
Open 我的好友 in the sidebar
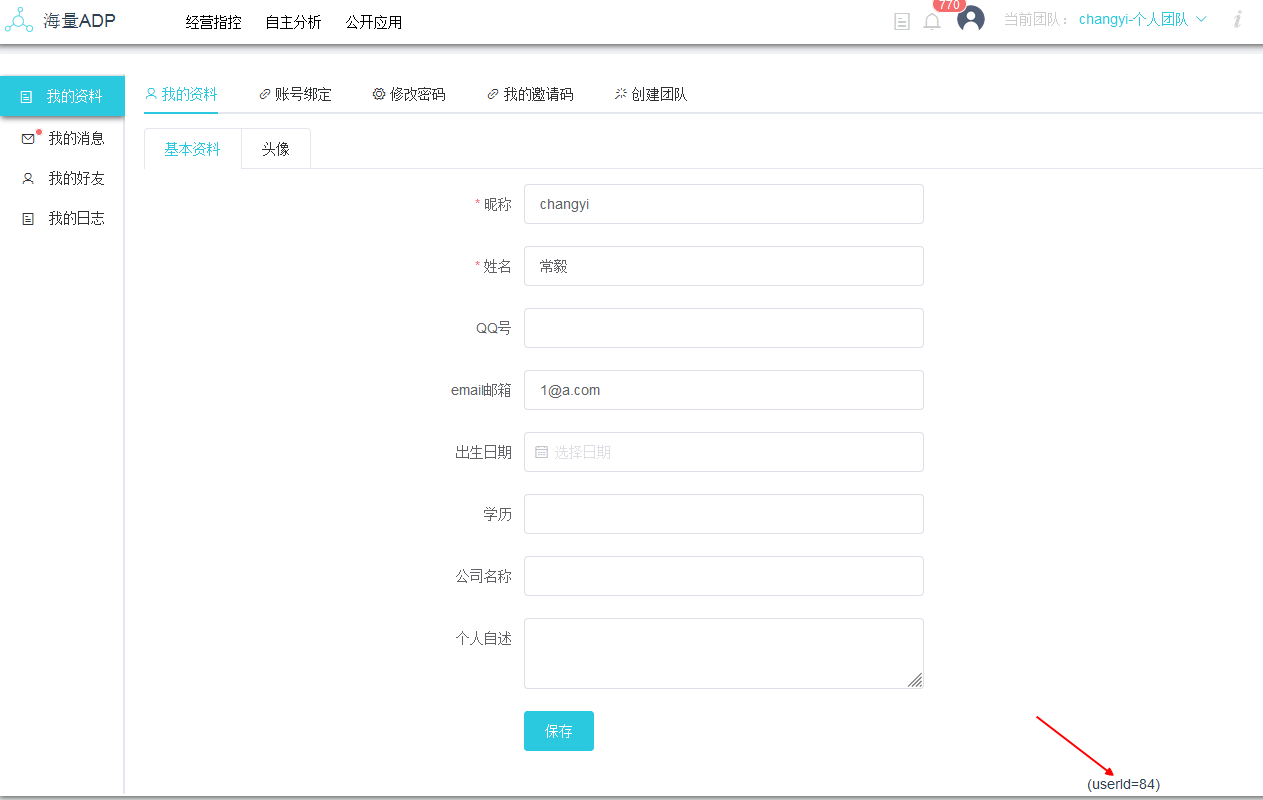click(76, 178)
